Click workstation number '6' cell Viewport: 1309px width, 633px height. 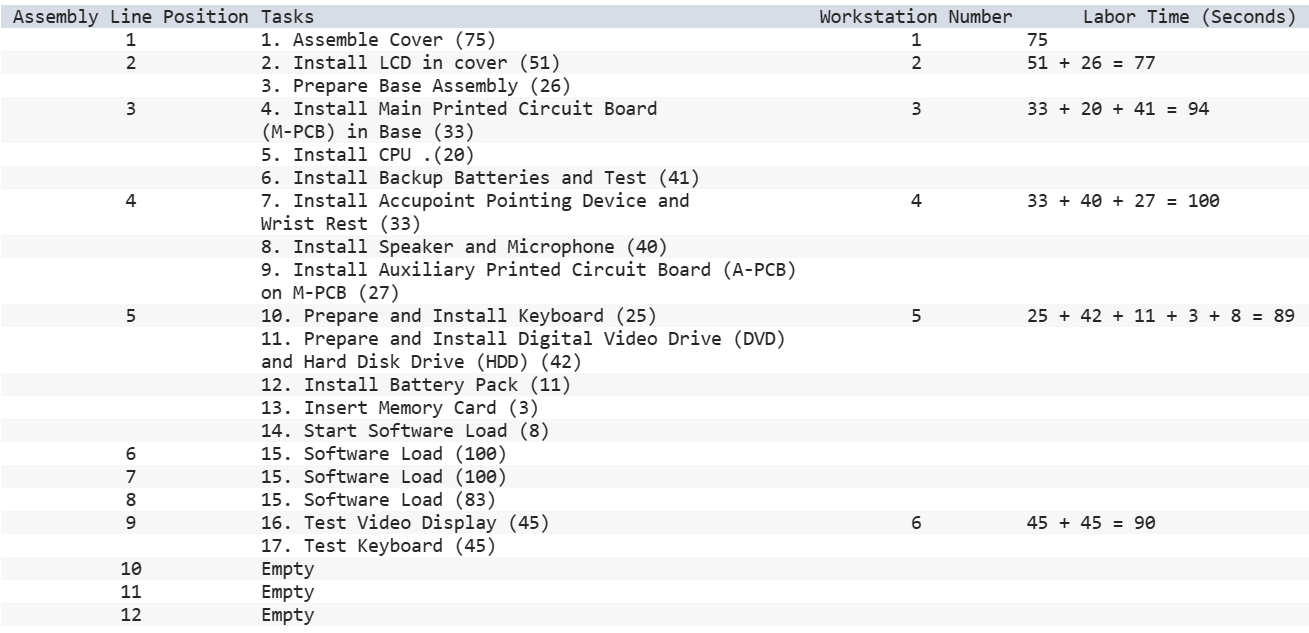point(917,524)
